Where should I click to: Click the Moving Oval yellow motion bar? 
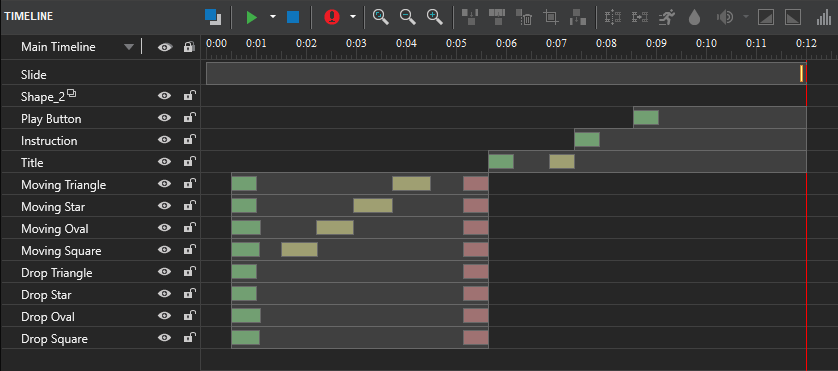(x=335, y=228)
